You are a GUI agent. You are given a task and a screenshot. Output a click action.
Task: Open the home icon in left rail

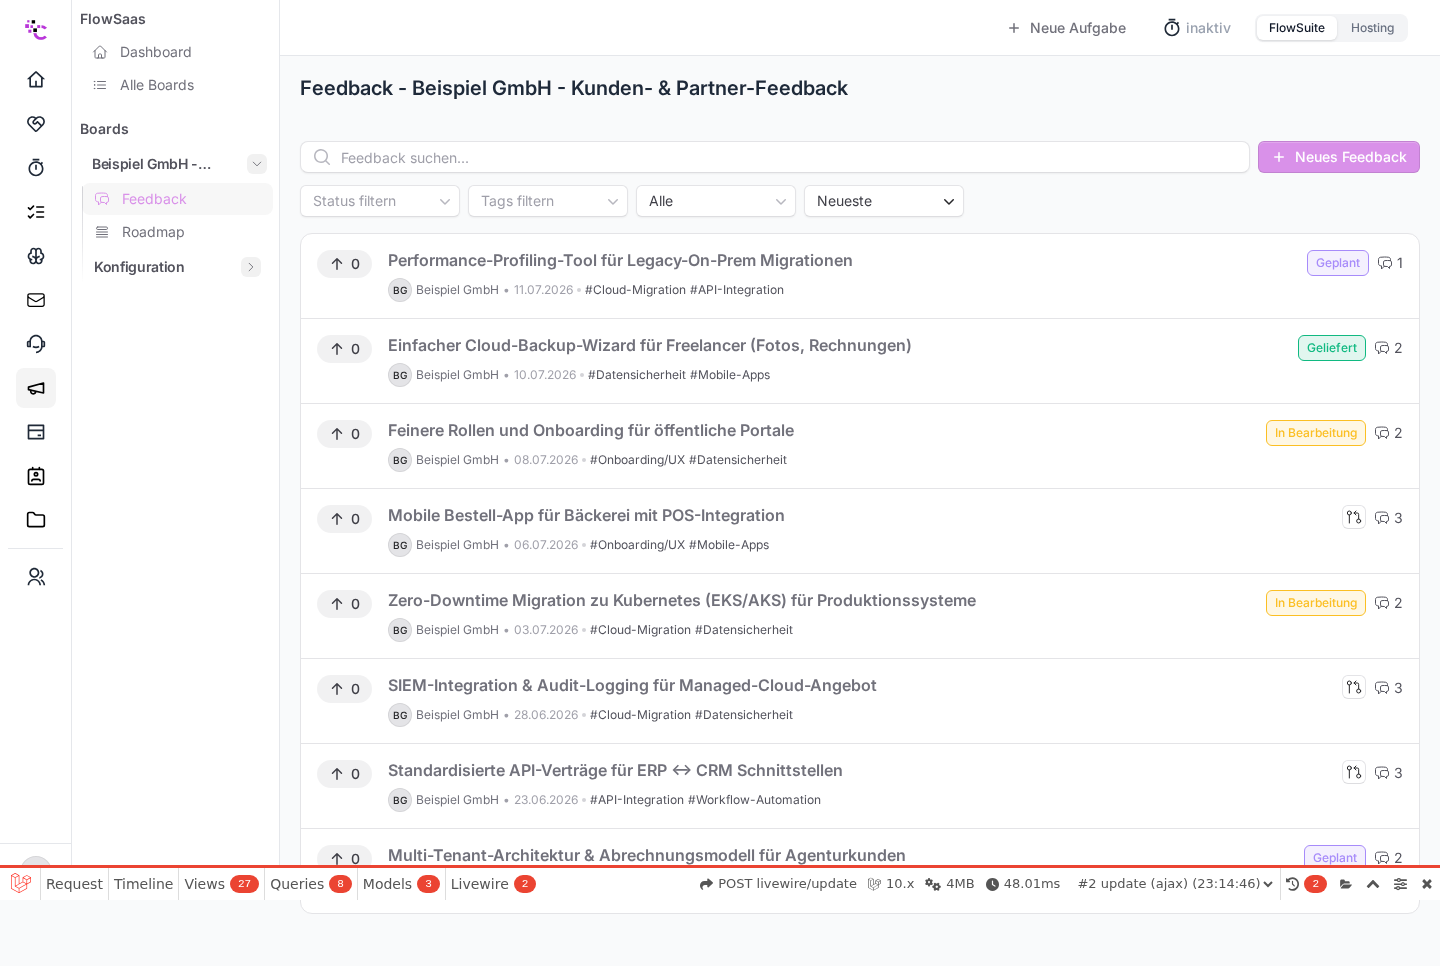click(x=36, y=79)
